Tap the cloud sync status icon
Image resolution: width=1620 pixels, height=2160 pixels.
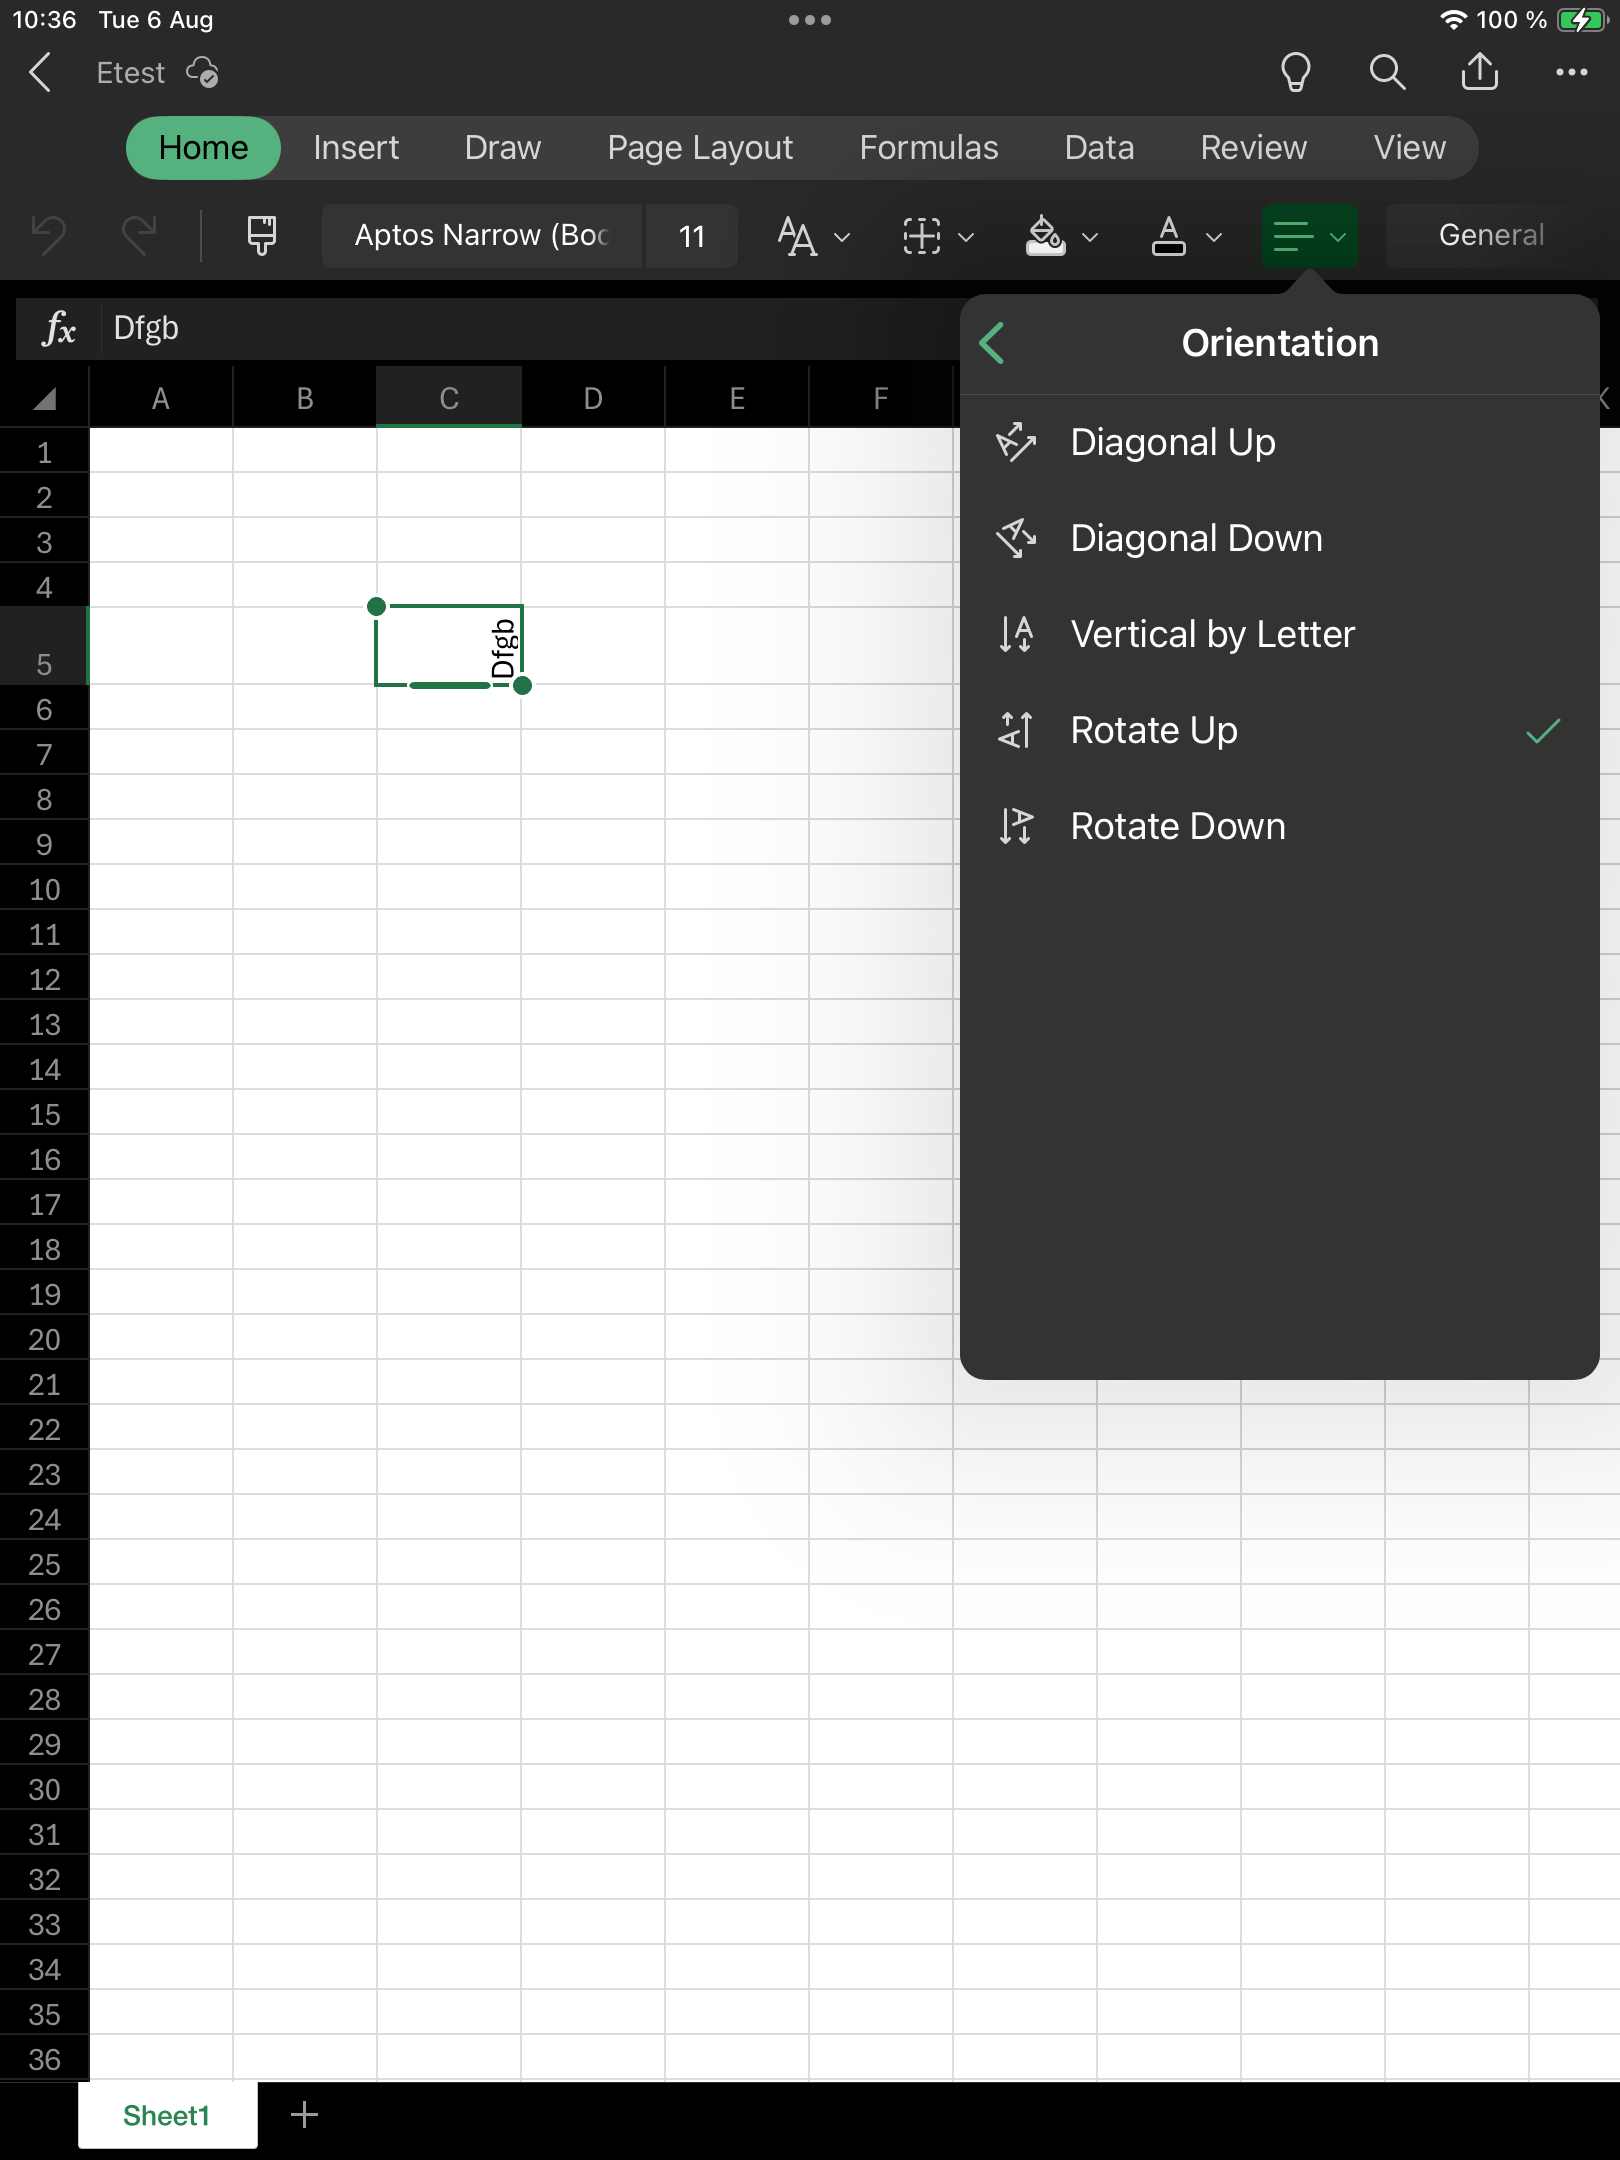tap(203, 73)
